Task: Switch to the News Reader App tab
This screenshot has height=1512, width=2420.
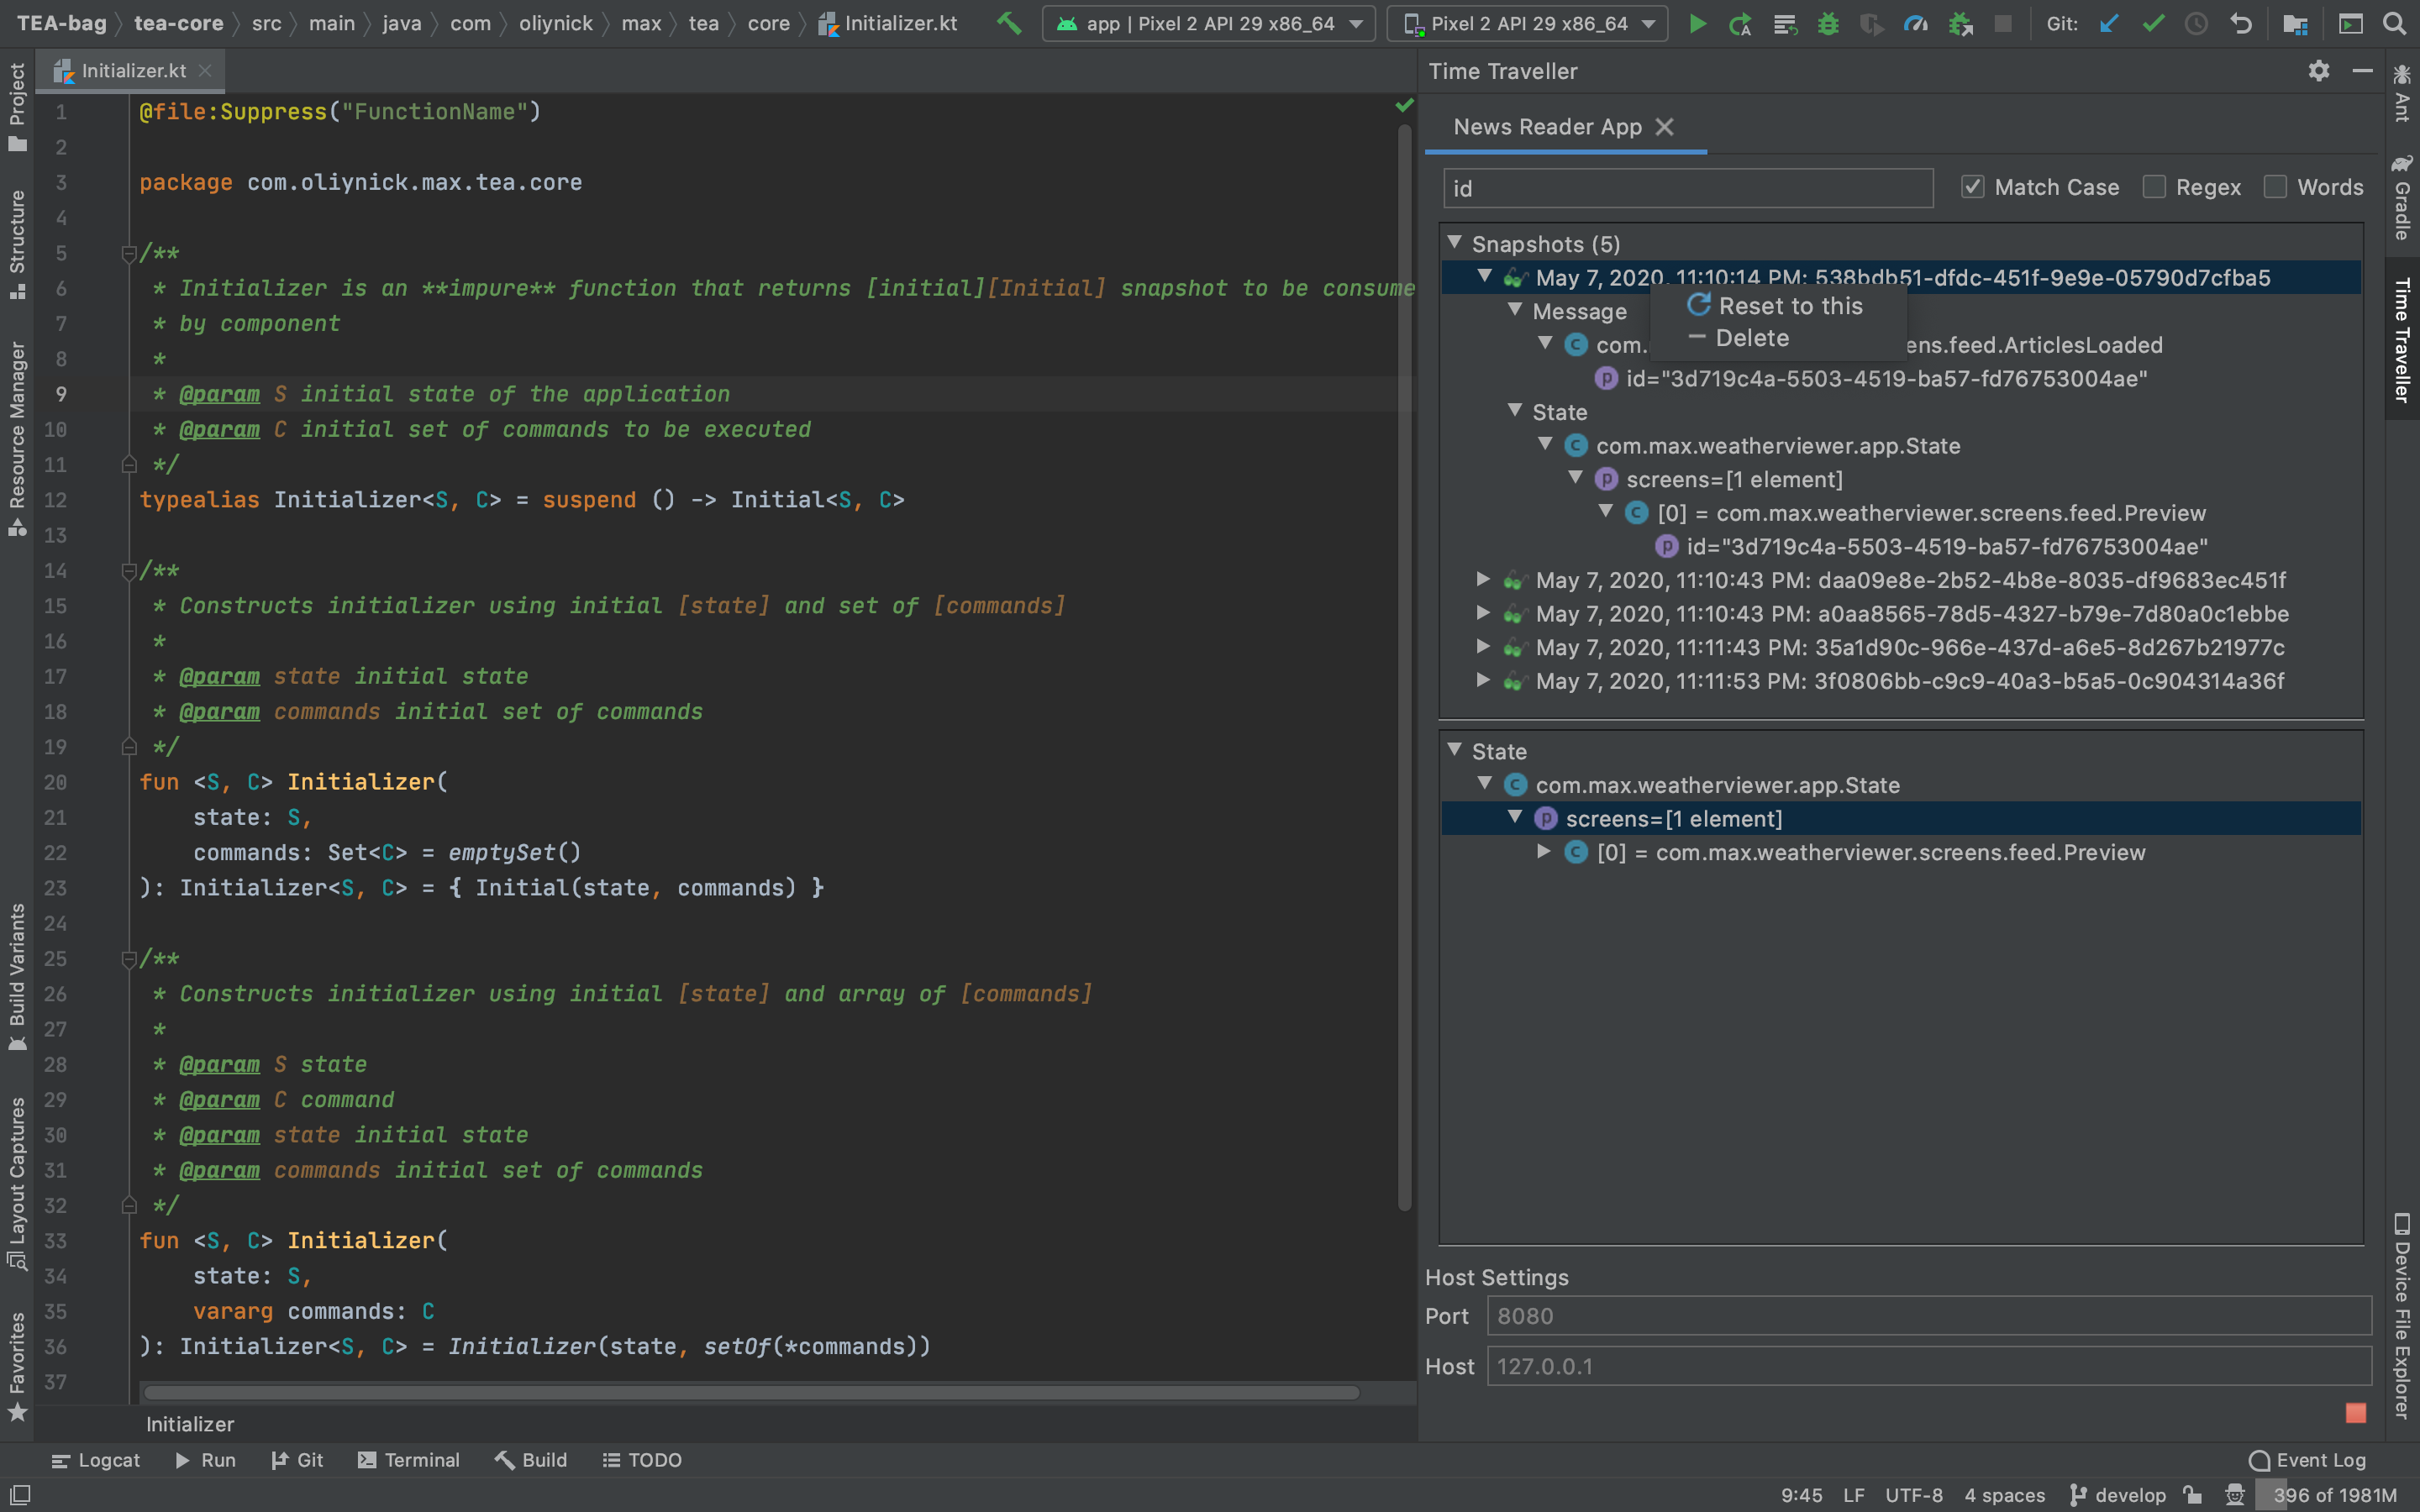Action: pos(1546,127)
